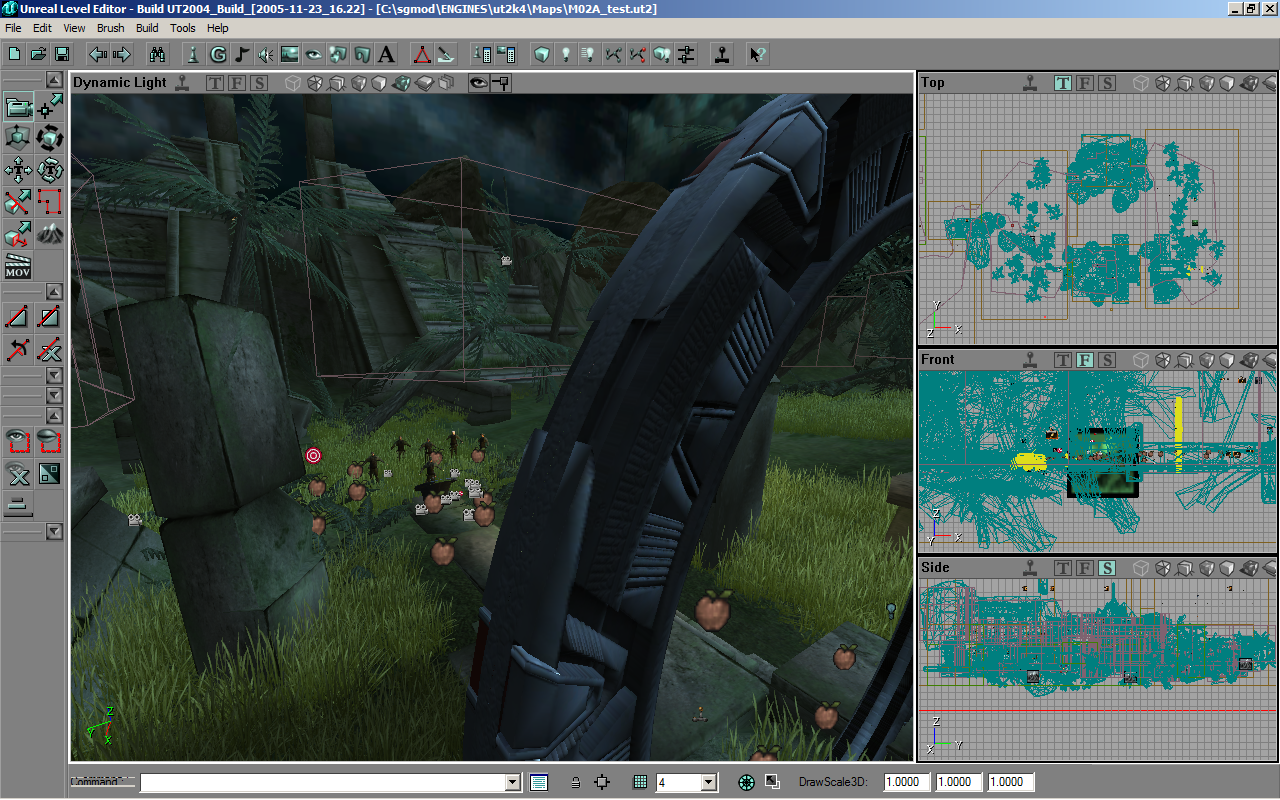Toggle realtime preview in Dynamic Light viewport
The image size is (1280, 800).
(182, 83)
